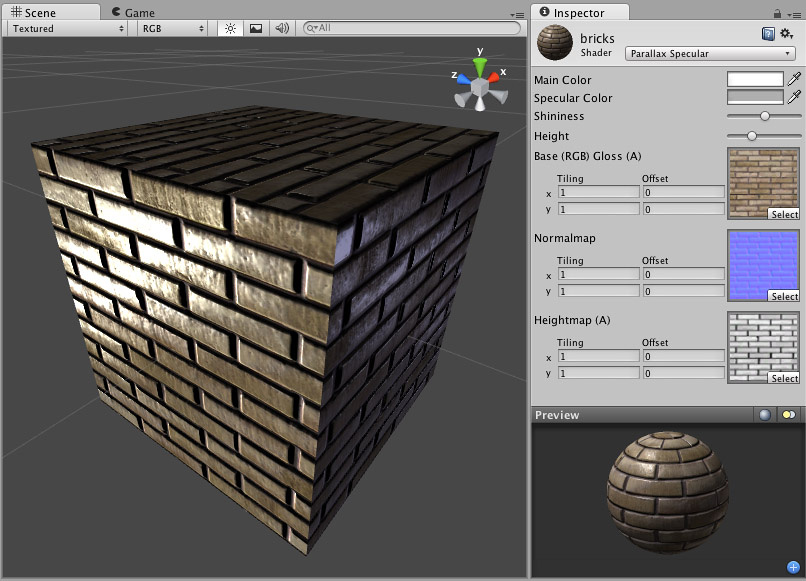Open the Textured draw mode dropdown

pos(65,29)
